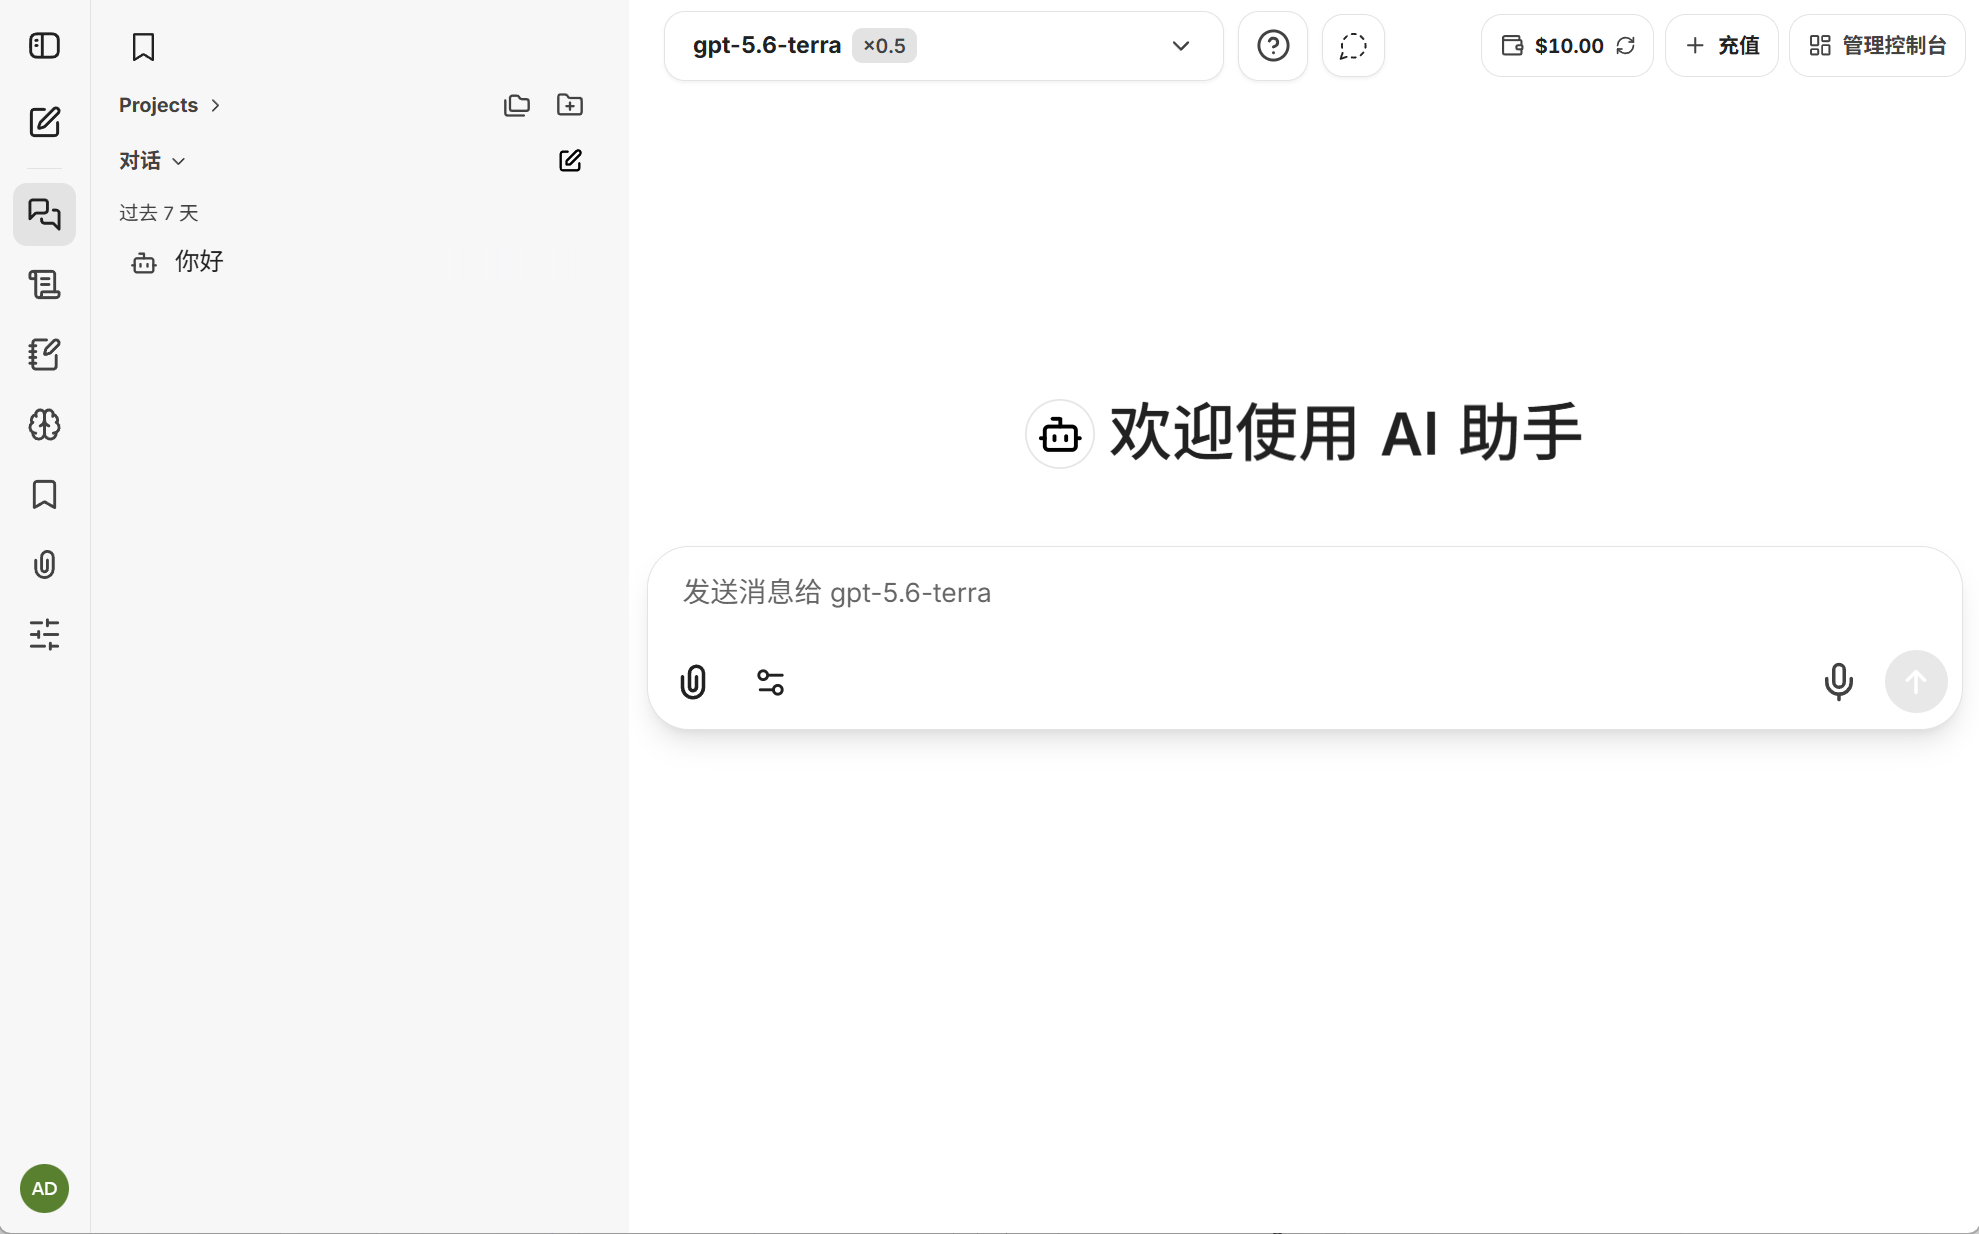Click the new conversation icon beside 对话
This screenshot has width=1979, height=1234.
(x=570, y=161)
